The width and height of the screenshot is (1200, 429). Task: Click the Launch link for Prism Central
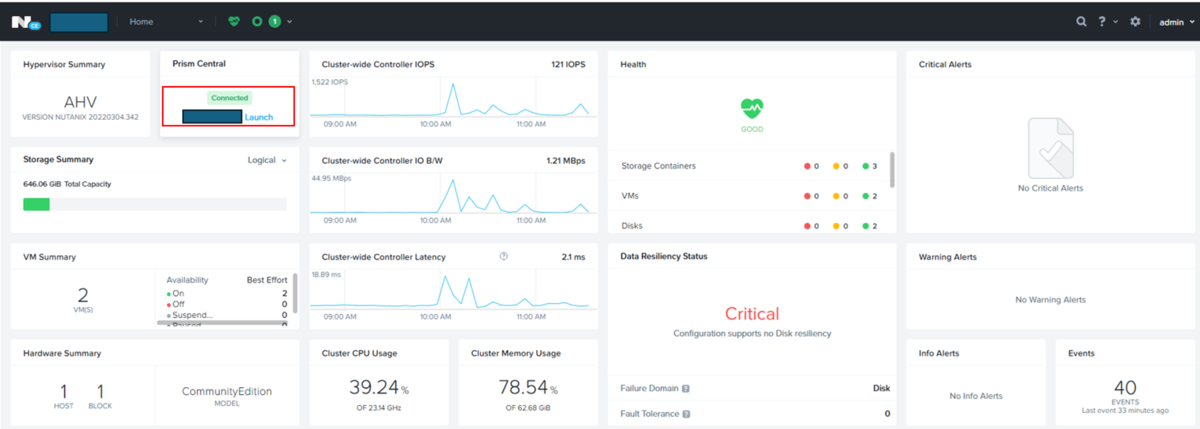pyautogui.click(x=258, y=117)
